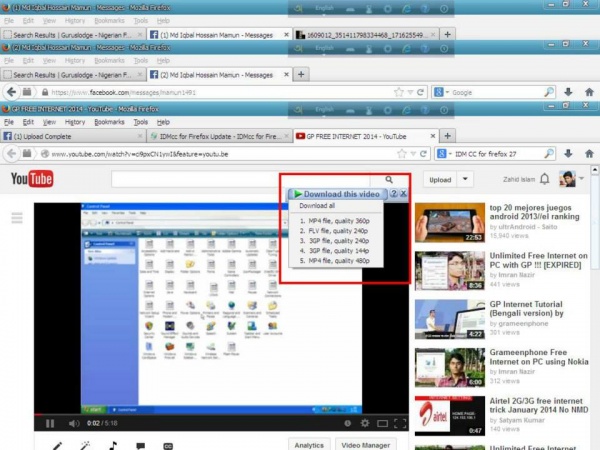The height and width of the screenshot is (450, 600).
Task: Click the YouTube search input field
Action: click(240, 179)
